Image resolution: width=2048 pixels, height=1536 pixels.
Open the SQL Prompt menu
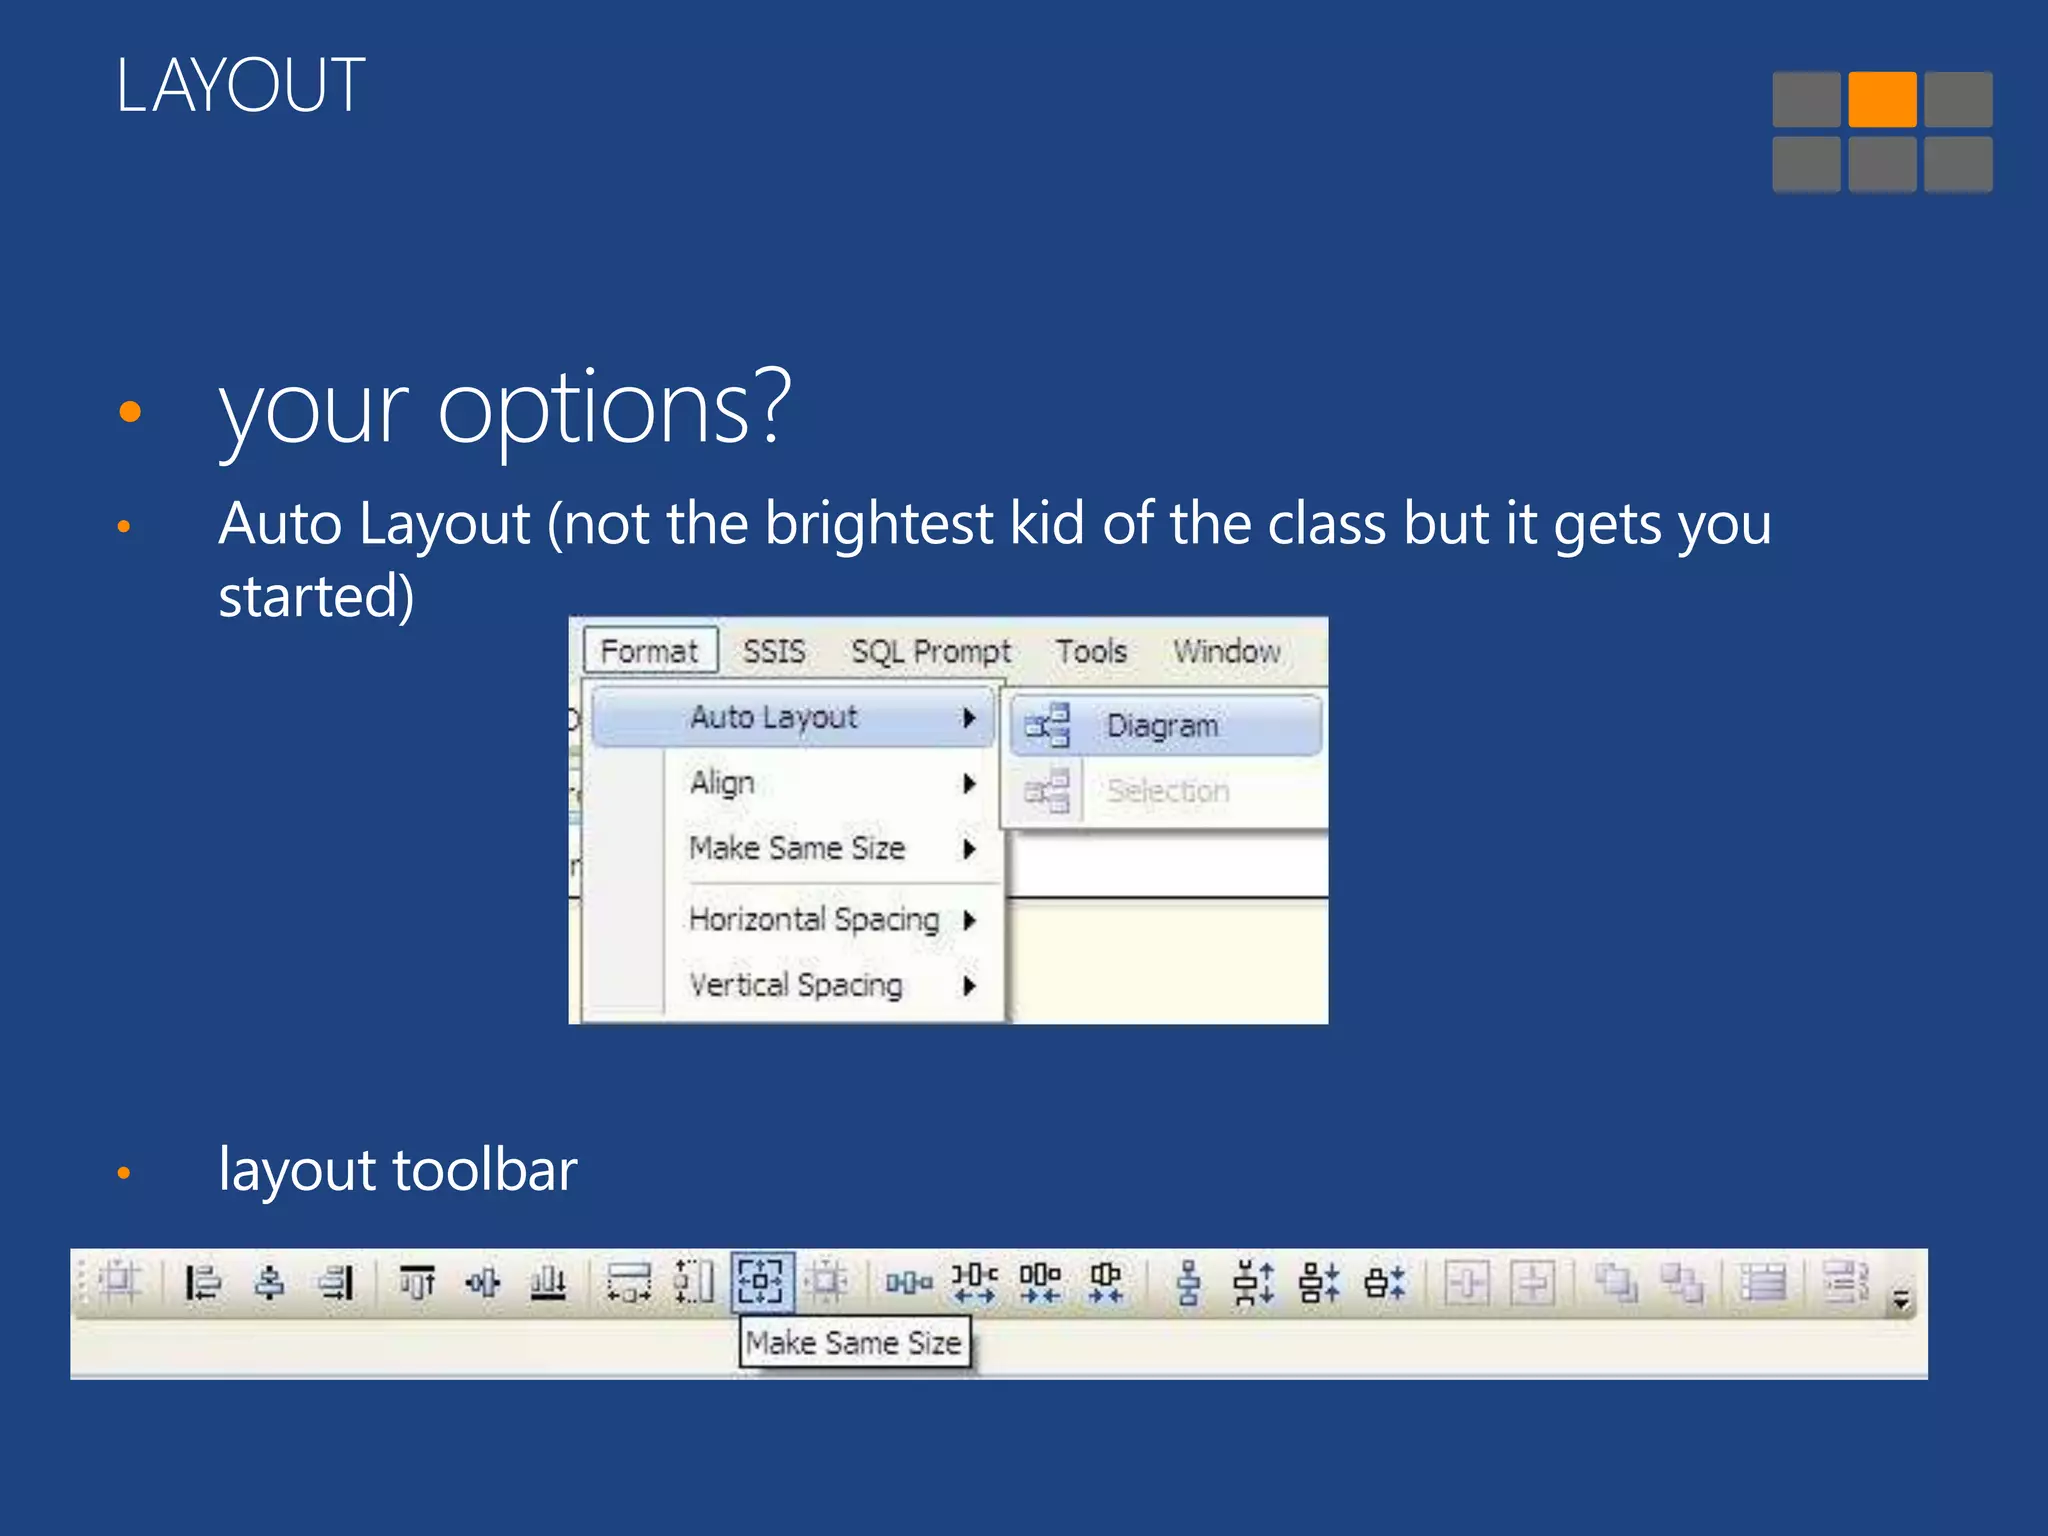pos(931,651)
